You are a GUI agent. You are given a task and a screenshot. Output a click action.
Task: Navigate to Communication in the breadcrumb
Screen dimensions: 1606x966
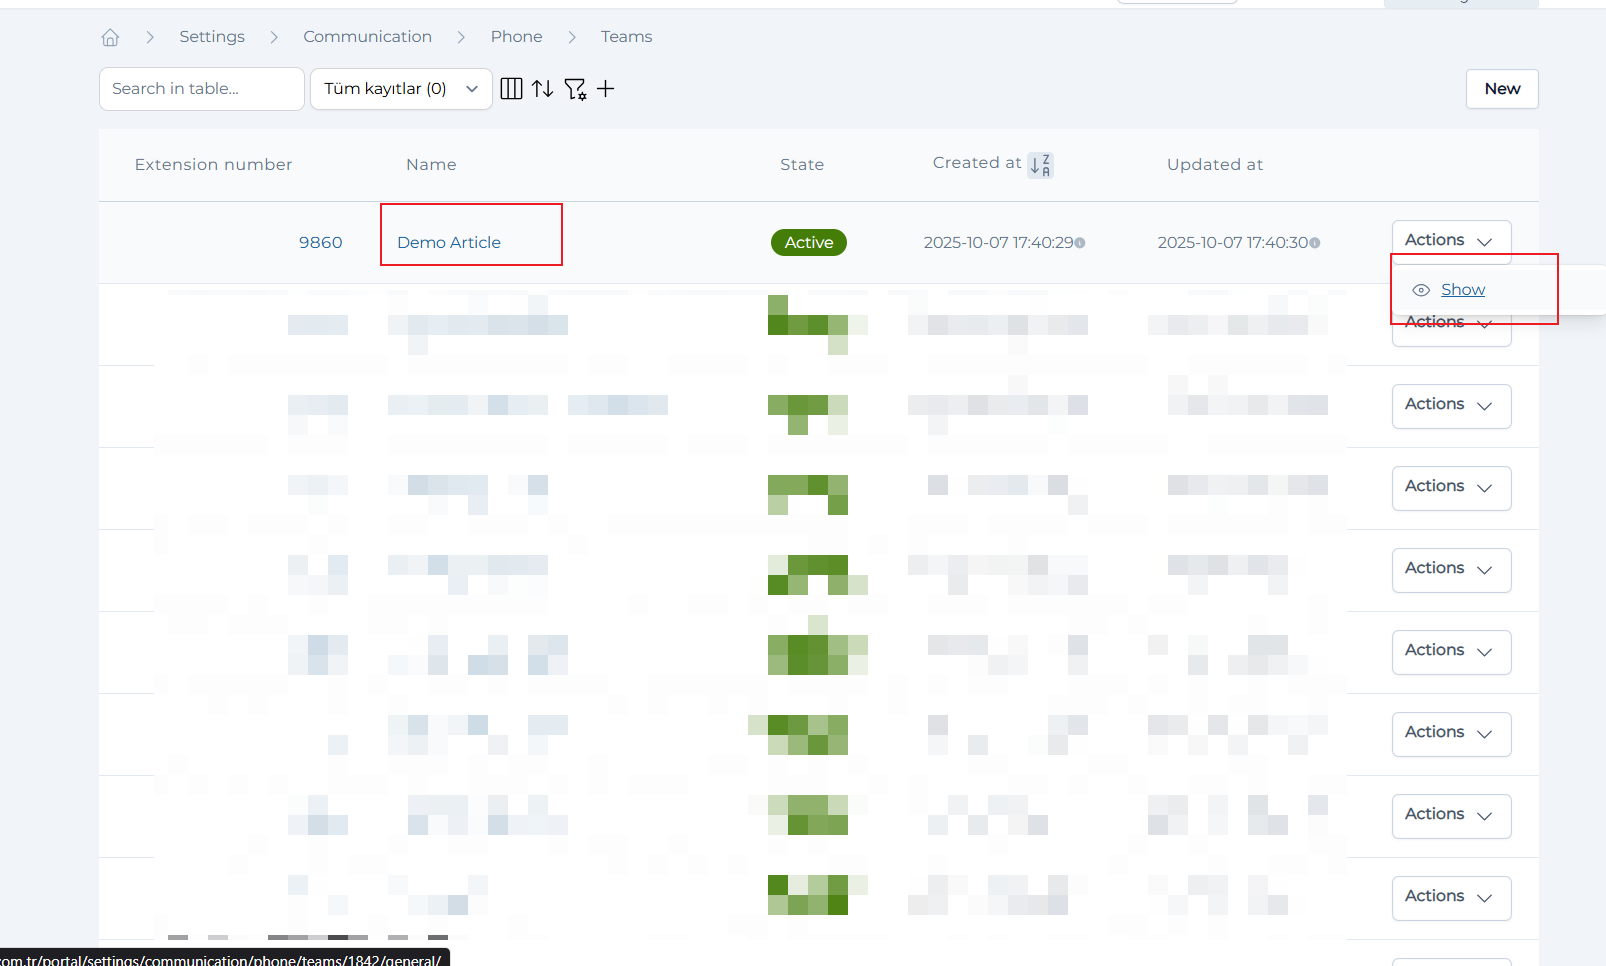pyautogui.click(x=367, y=37)
